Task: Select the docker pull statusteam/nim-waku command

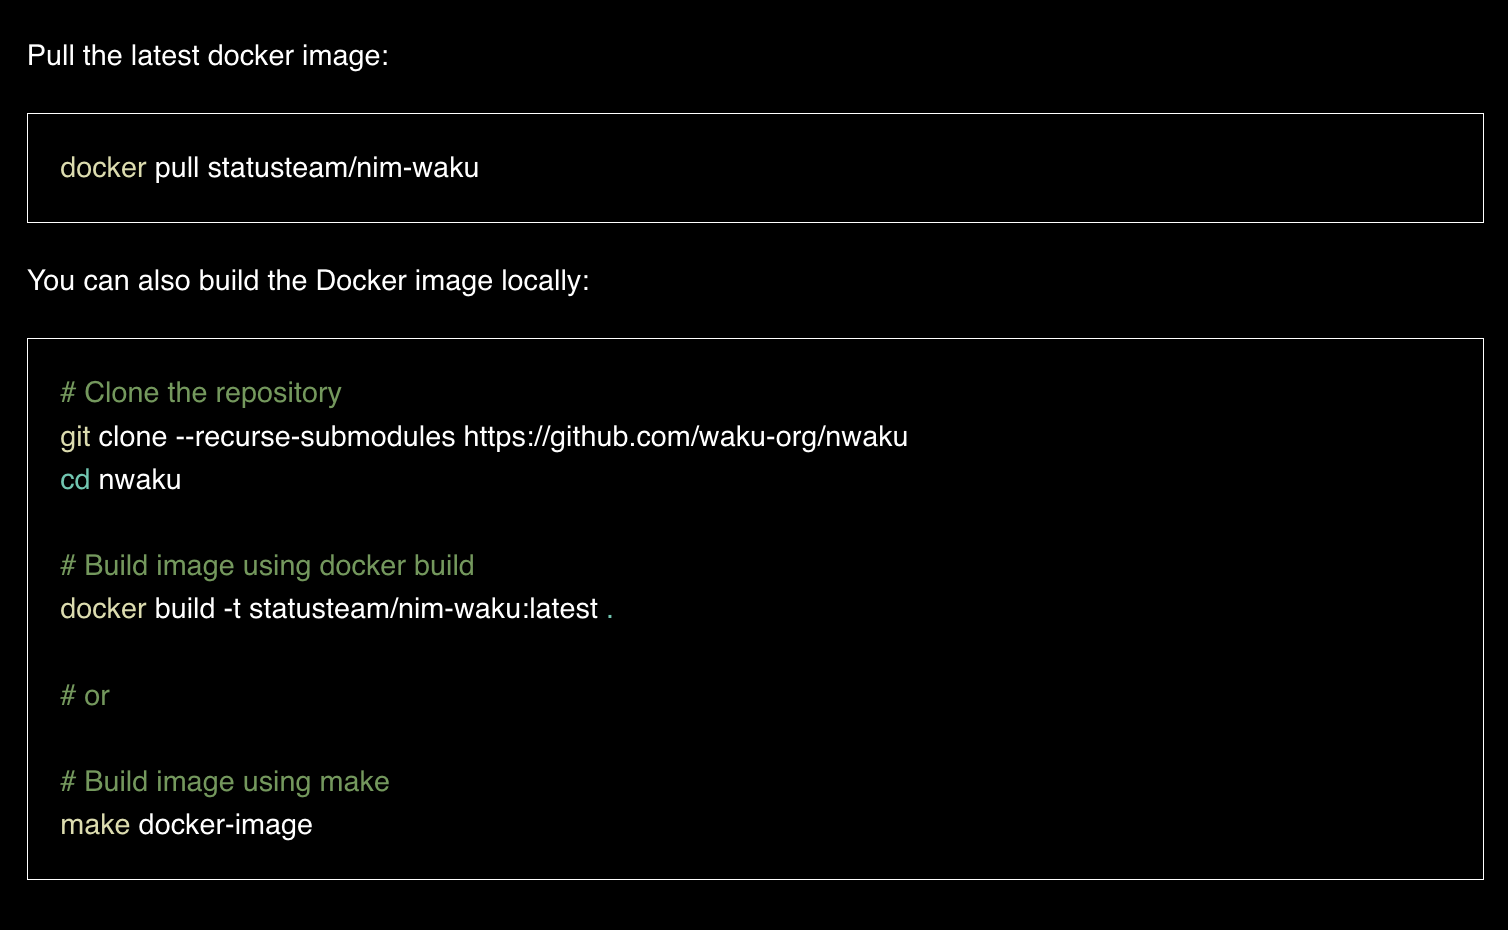Action: tap(269, 168)
